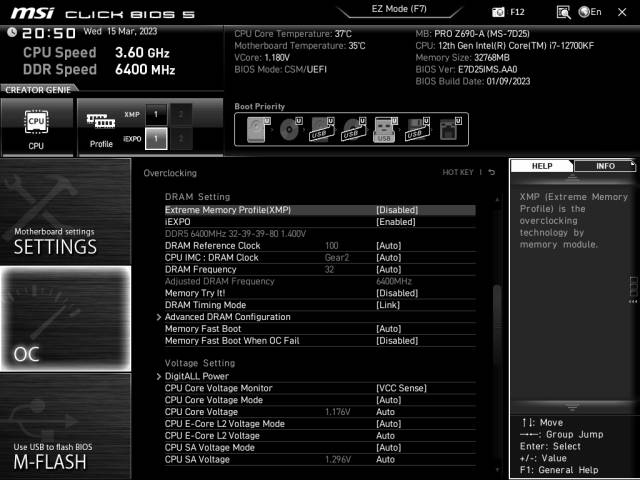
Task: Click the date Wed 15 Mar, 2023
Action: click(x=120, y=31)
